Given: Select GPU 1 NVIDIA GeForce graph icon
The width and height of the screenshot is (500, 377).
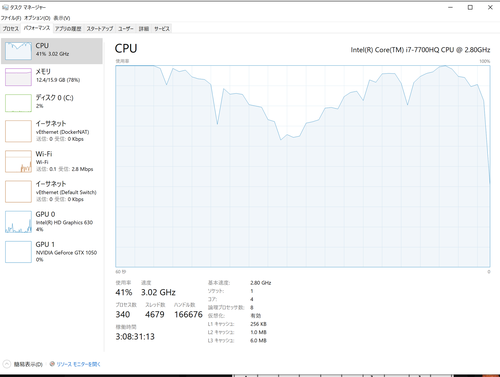Looking at the screenshot, I should tap(18, 252).
